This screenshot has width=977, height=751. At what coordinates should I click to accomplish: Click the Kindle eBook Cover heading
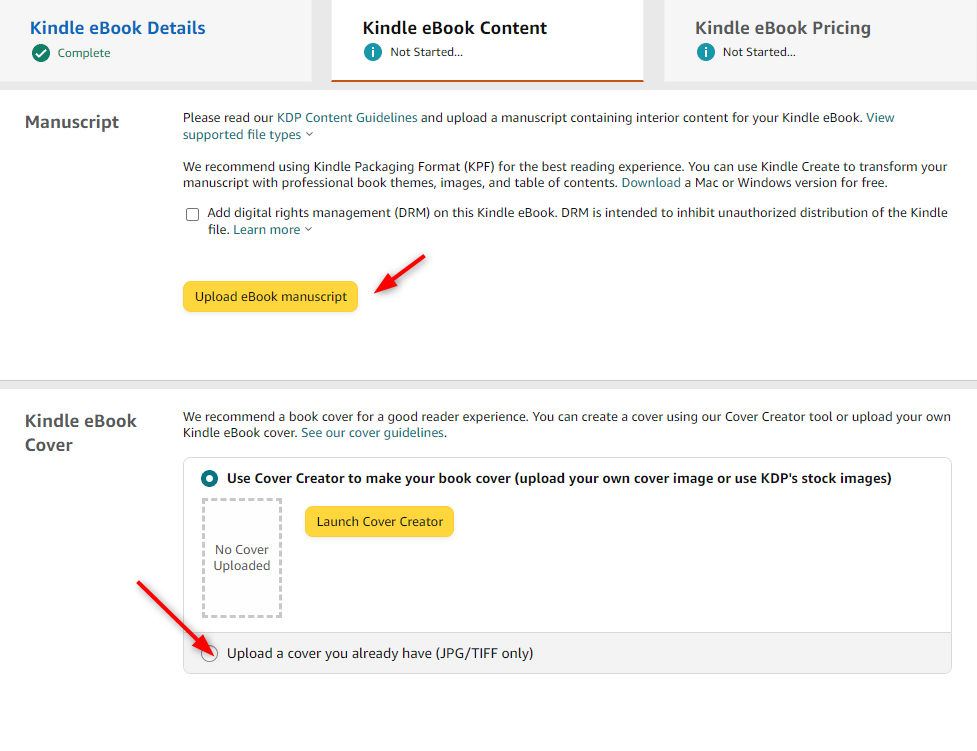[80, 433]
